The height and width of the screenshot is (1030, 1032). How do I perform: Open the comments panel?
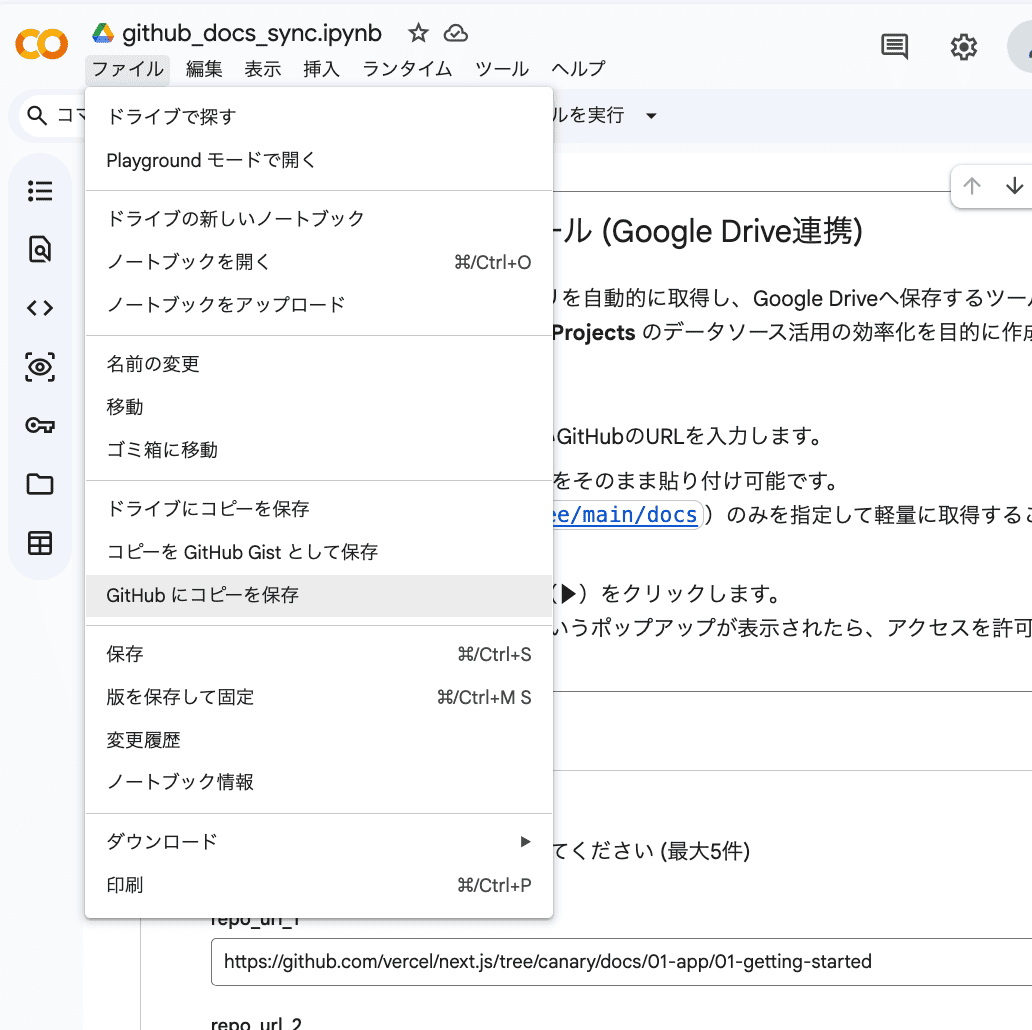[x=894, y=46]
